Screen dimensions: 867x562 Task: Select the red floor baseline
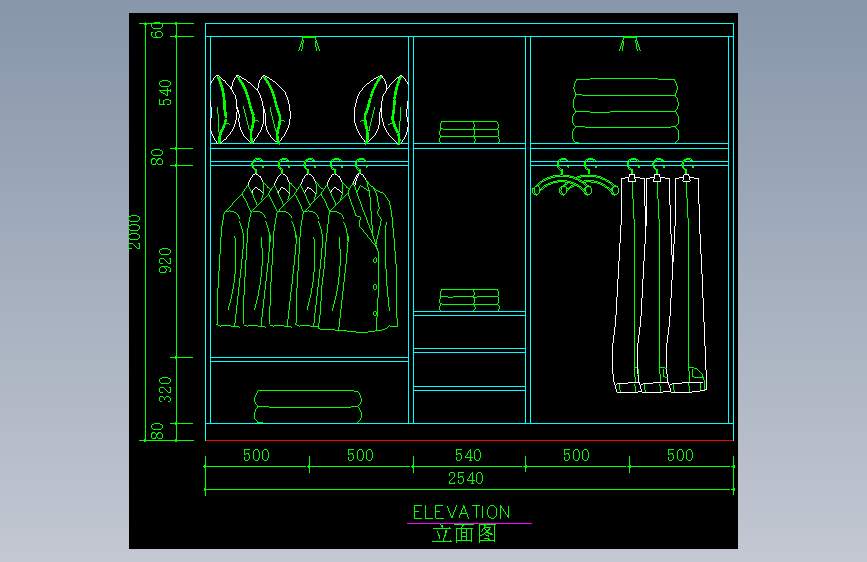pos(469,441)
